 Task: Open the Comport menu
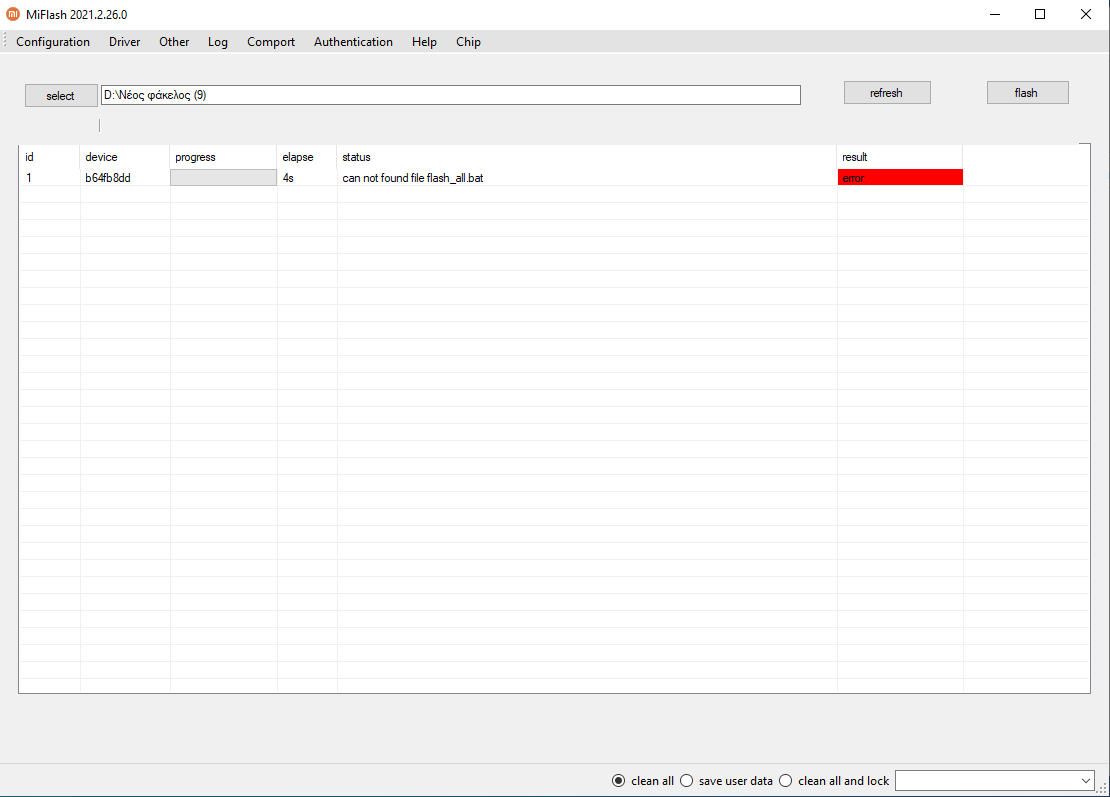tap(271, 42)
